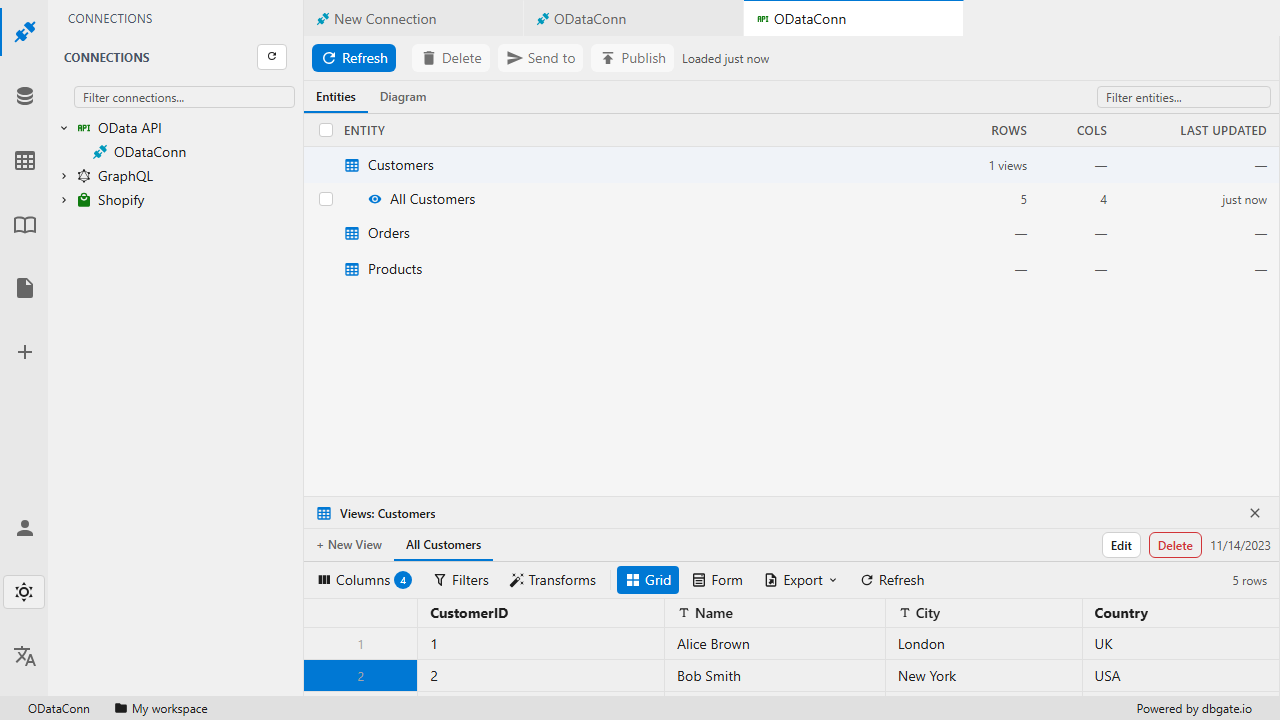The width and height of the screenshot is (1280, 720).
Task: Switch to the middle ODataConn tab
Action: [x=633, y=19]
